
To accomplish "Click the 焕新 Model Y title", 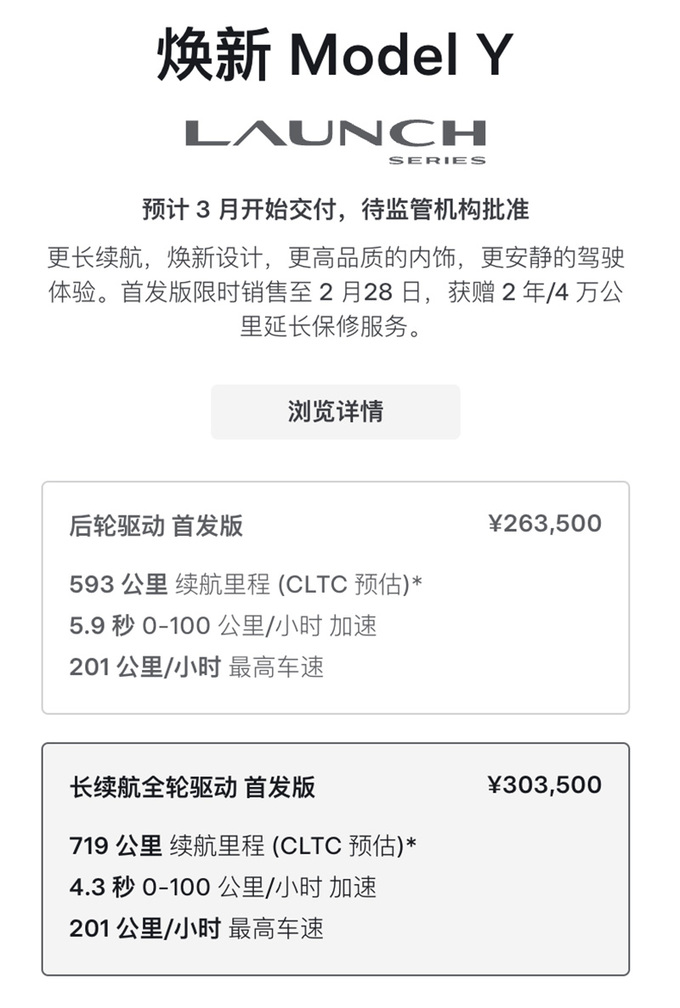I will point(336,55).
